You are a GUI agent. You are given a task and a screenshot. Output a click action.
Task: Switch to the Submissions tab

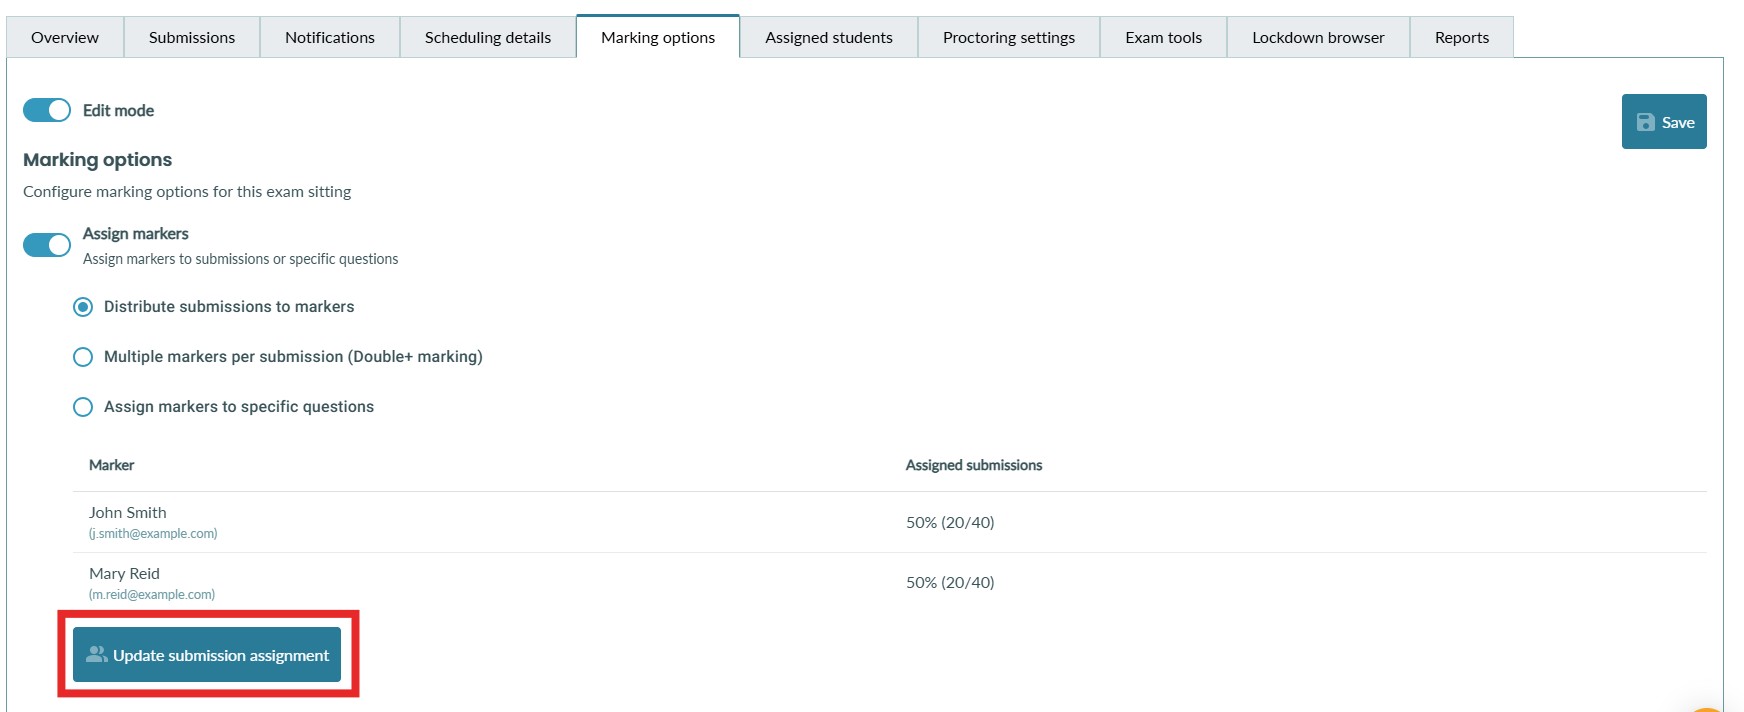192,38
